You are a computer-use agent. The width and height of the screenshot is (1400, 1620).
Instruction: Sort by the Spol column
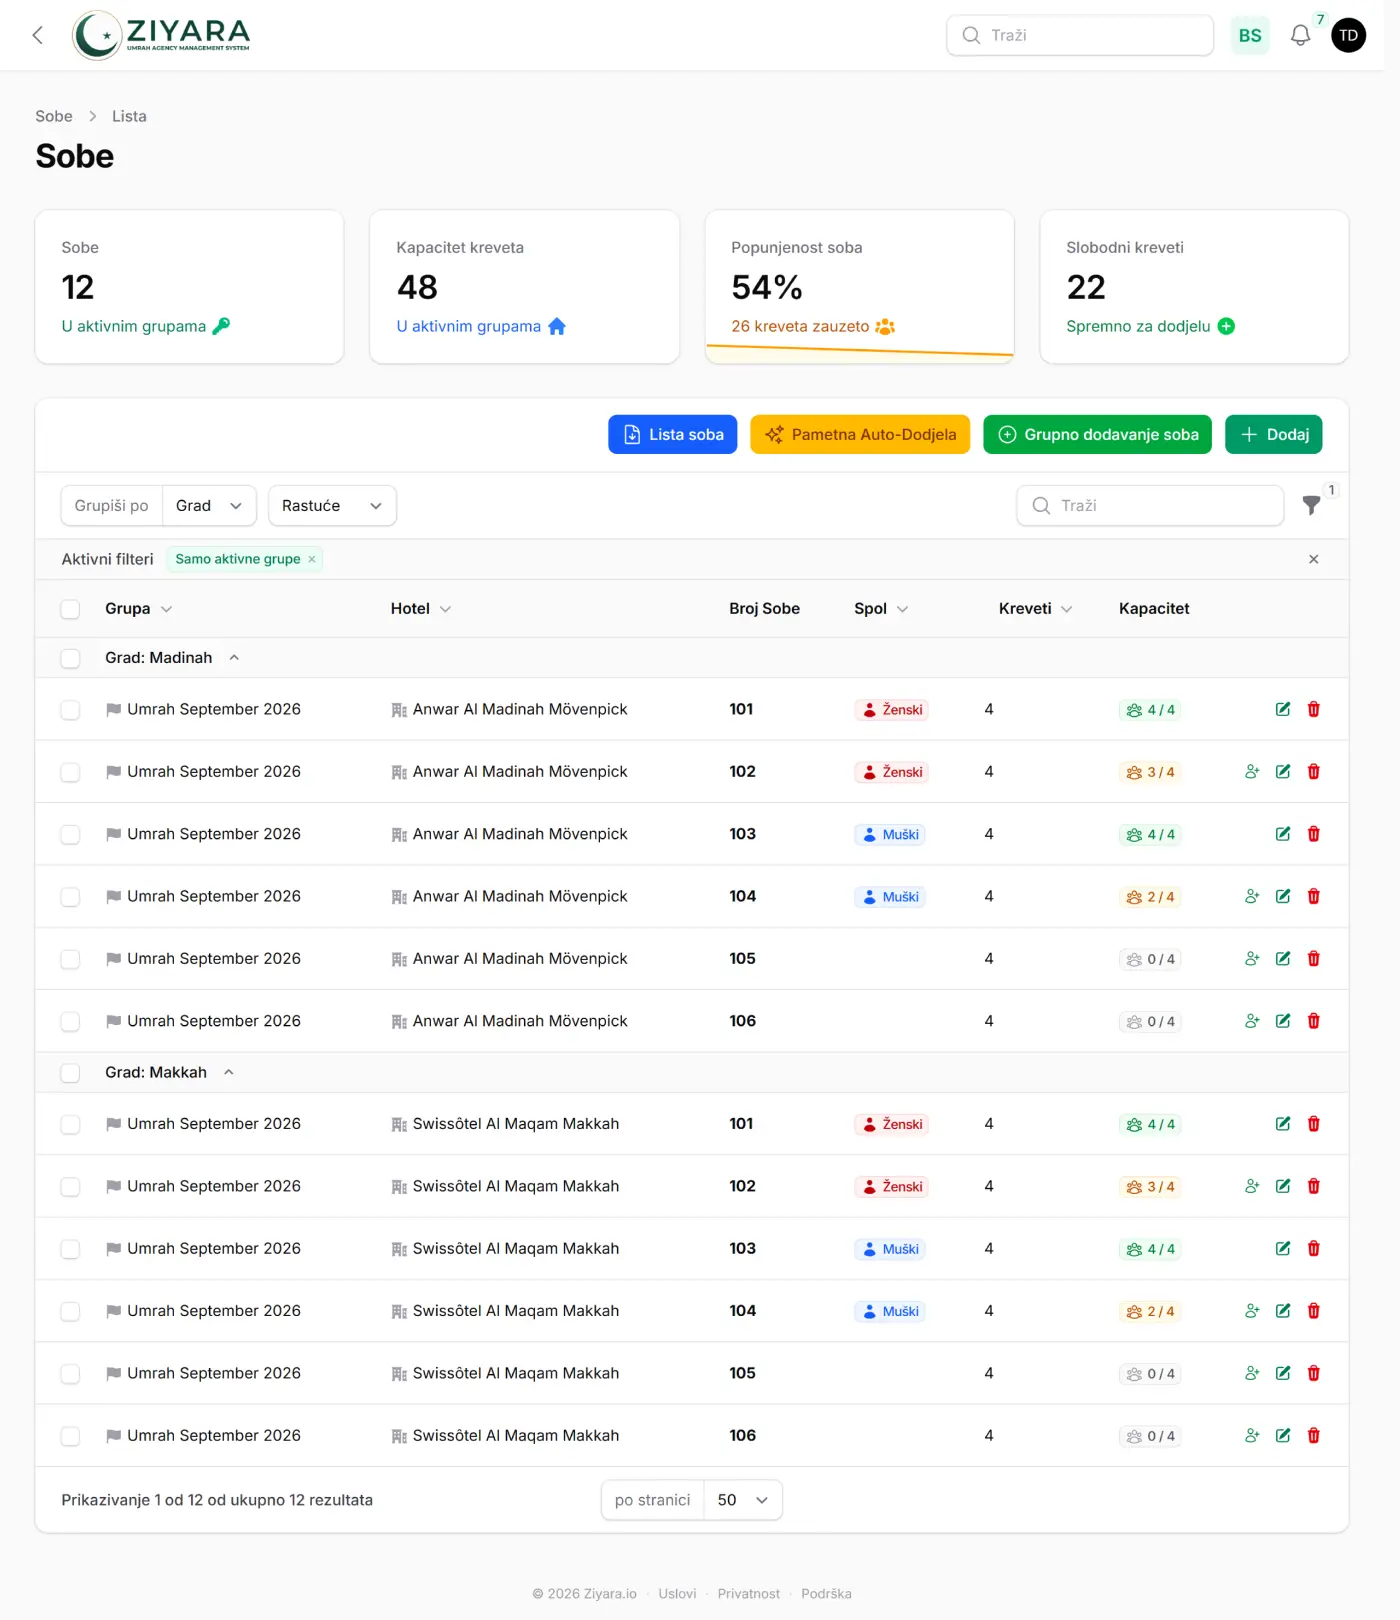point(880,608)
